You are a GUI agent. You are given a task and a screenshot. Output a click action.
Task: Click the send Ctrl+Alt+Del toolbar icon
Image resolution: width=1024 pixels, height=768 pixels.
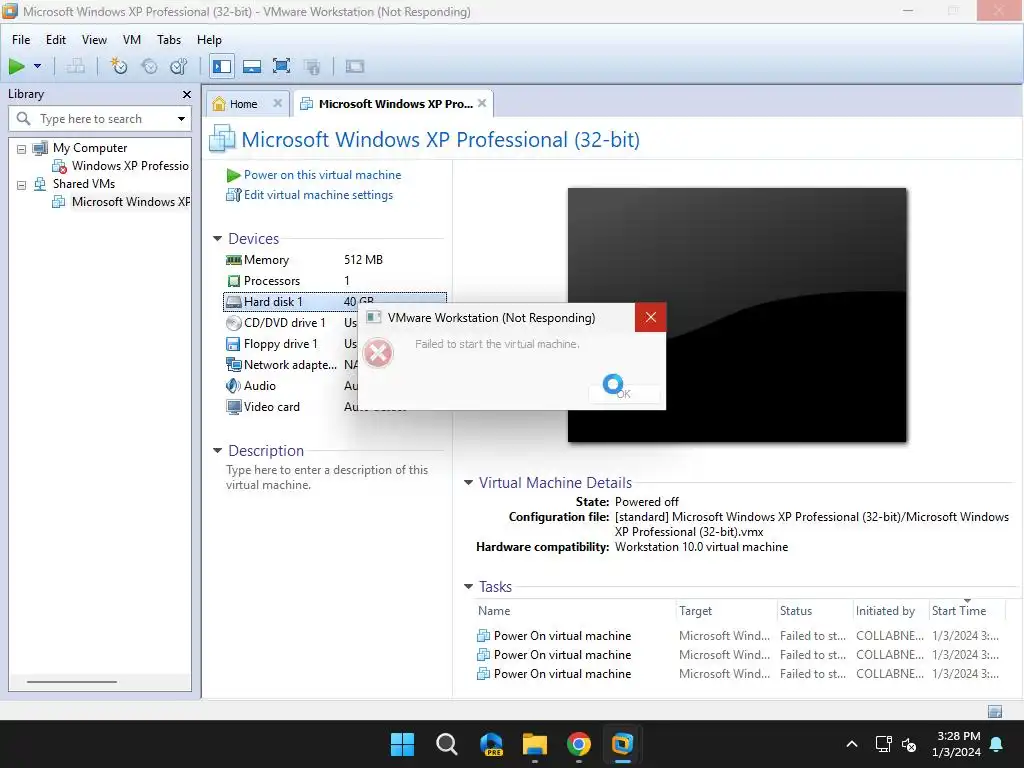coord(76,66)
